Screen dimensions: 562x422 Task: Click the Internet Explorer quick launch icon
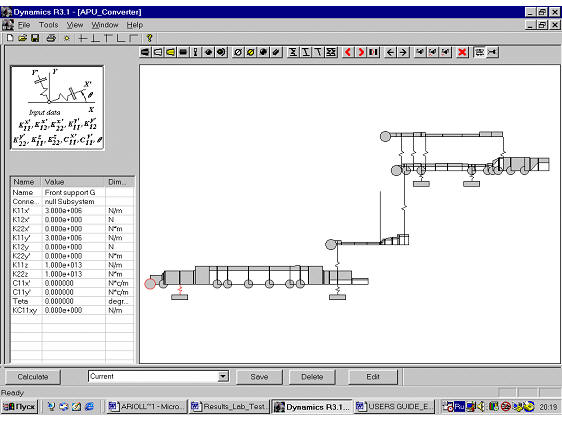(90, 407)
